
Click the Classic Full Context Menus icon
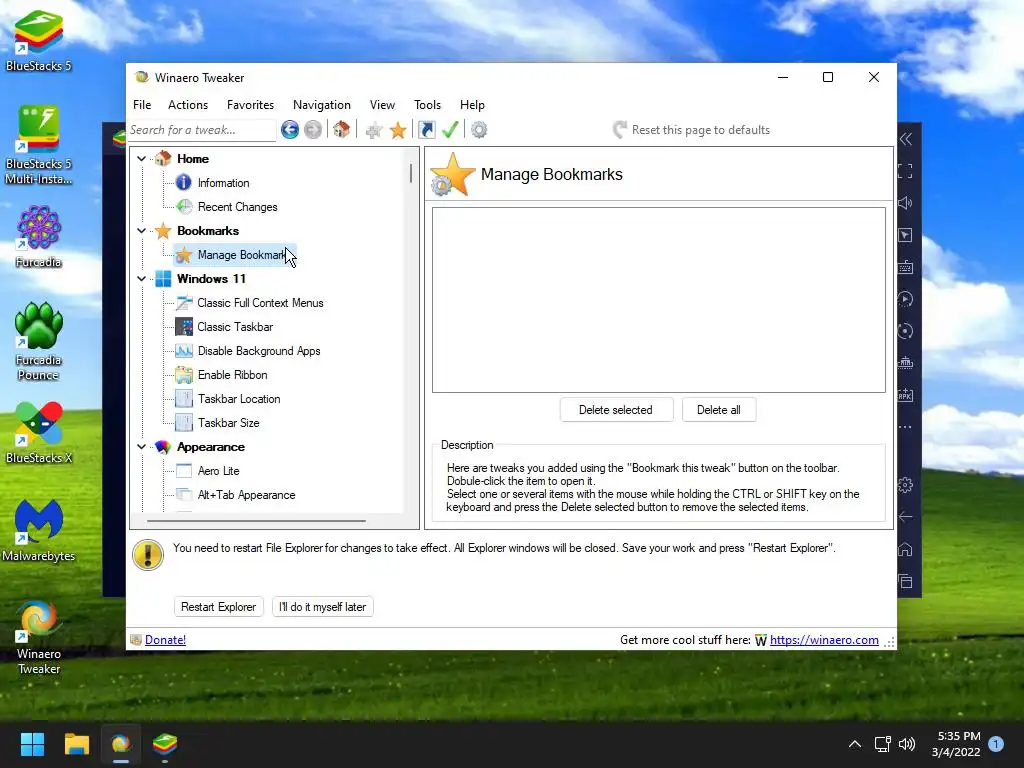coord(184,302)
